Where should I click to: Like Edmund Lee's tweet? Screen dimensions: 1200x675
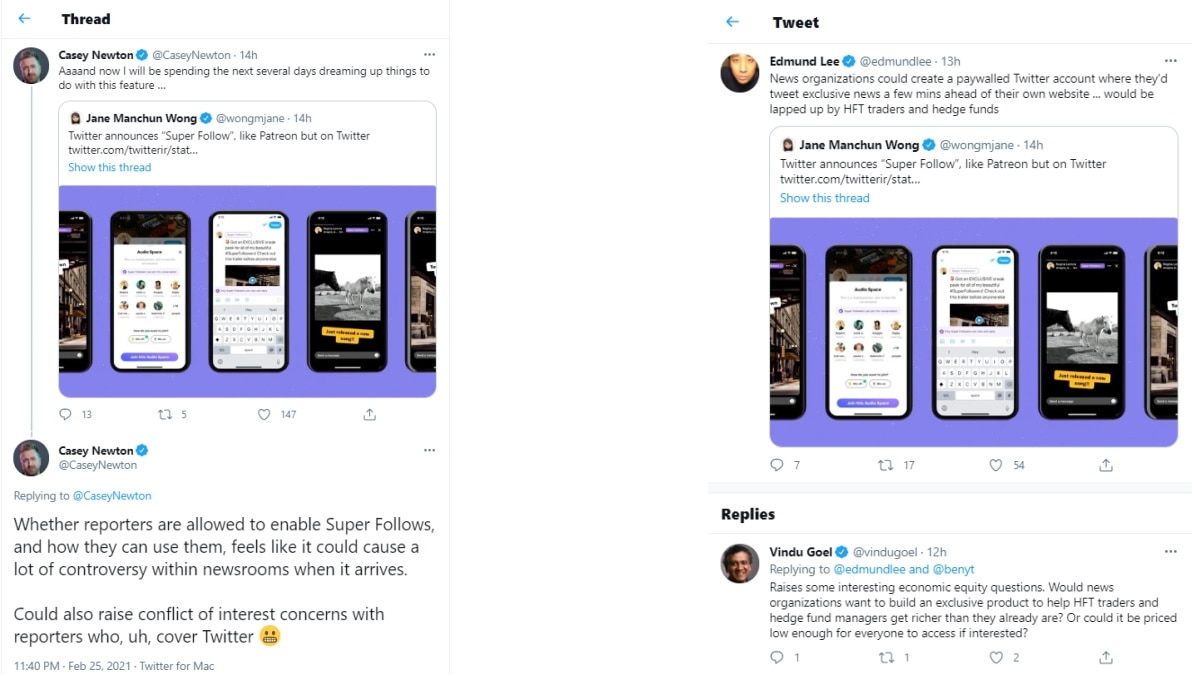995,465
